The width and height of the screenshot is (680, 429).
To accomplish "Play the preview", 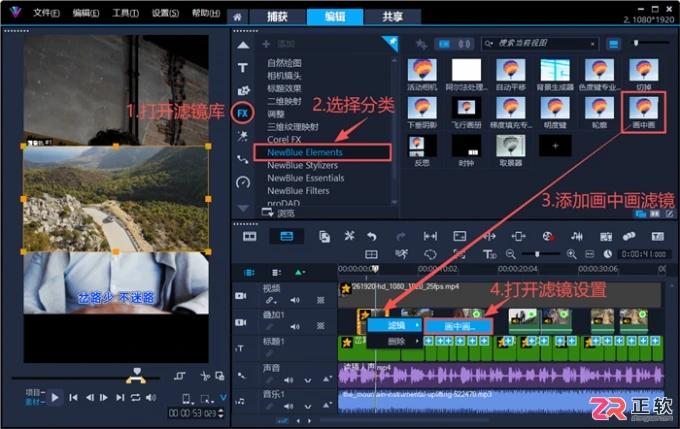I will pyautogui.click(x=55, y=397).
